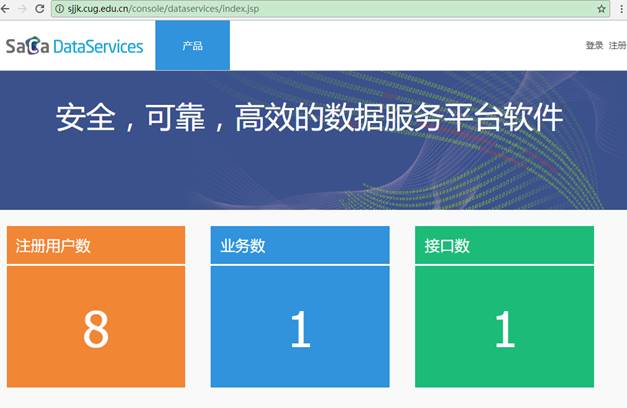Click the number 1 in the blue 业务数 card

(x=300, y=330)
